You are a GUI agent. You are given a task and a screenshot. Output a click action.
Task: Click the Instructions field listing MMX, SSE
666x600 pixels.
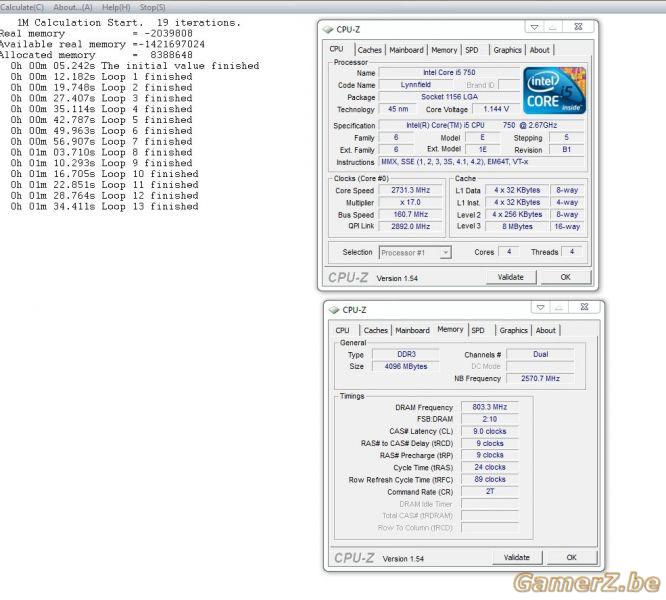(x=481, y=162)
